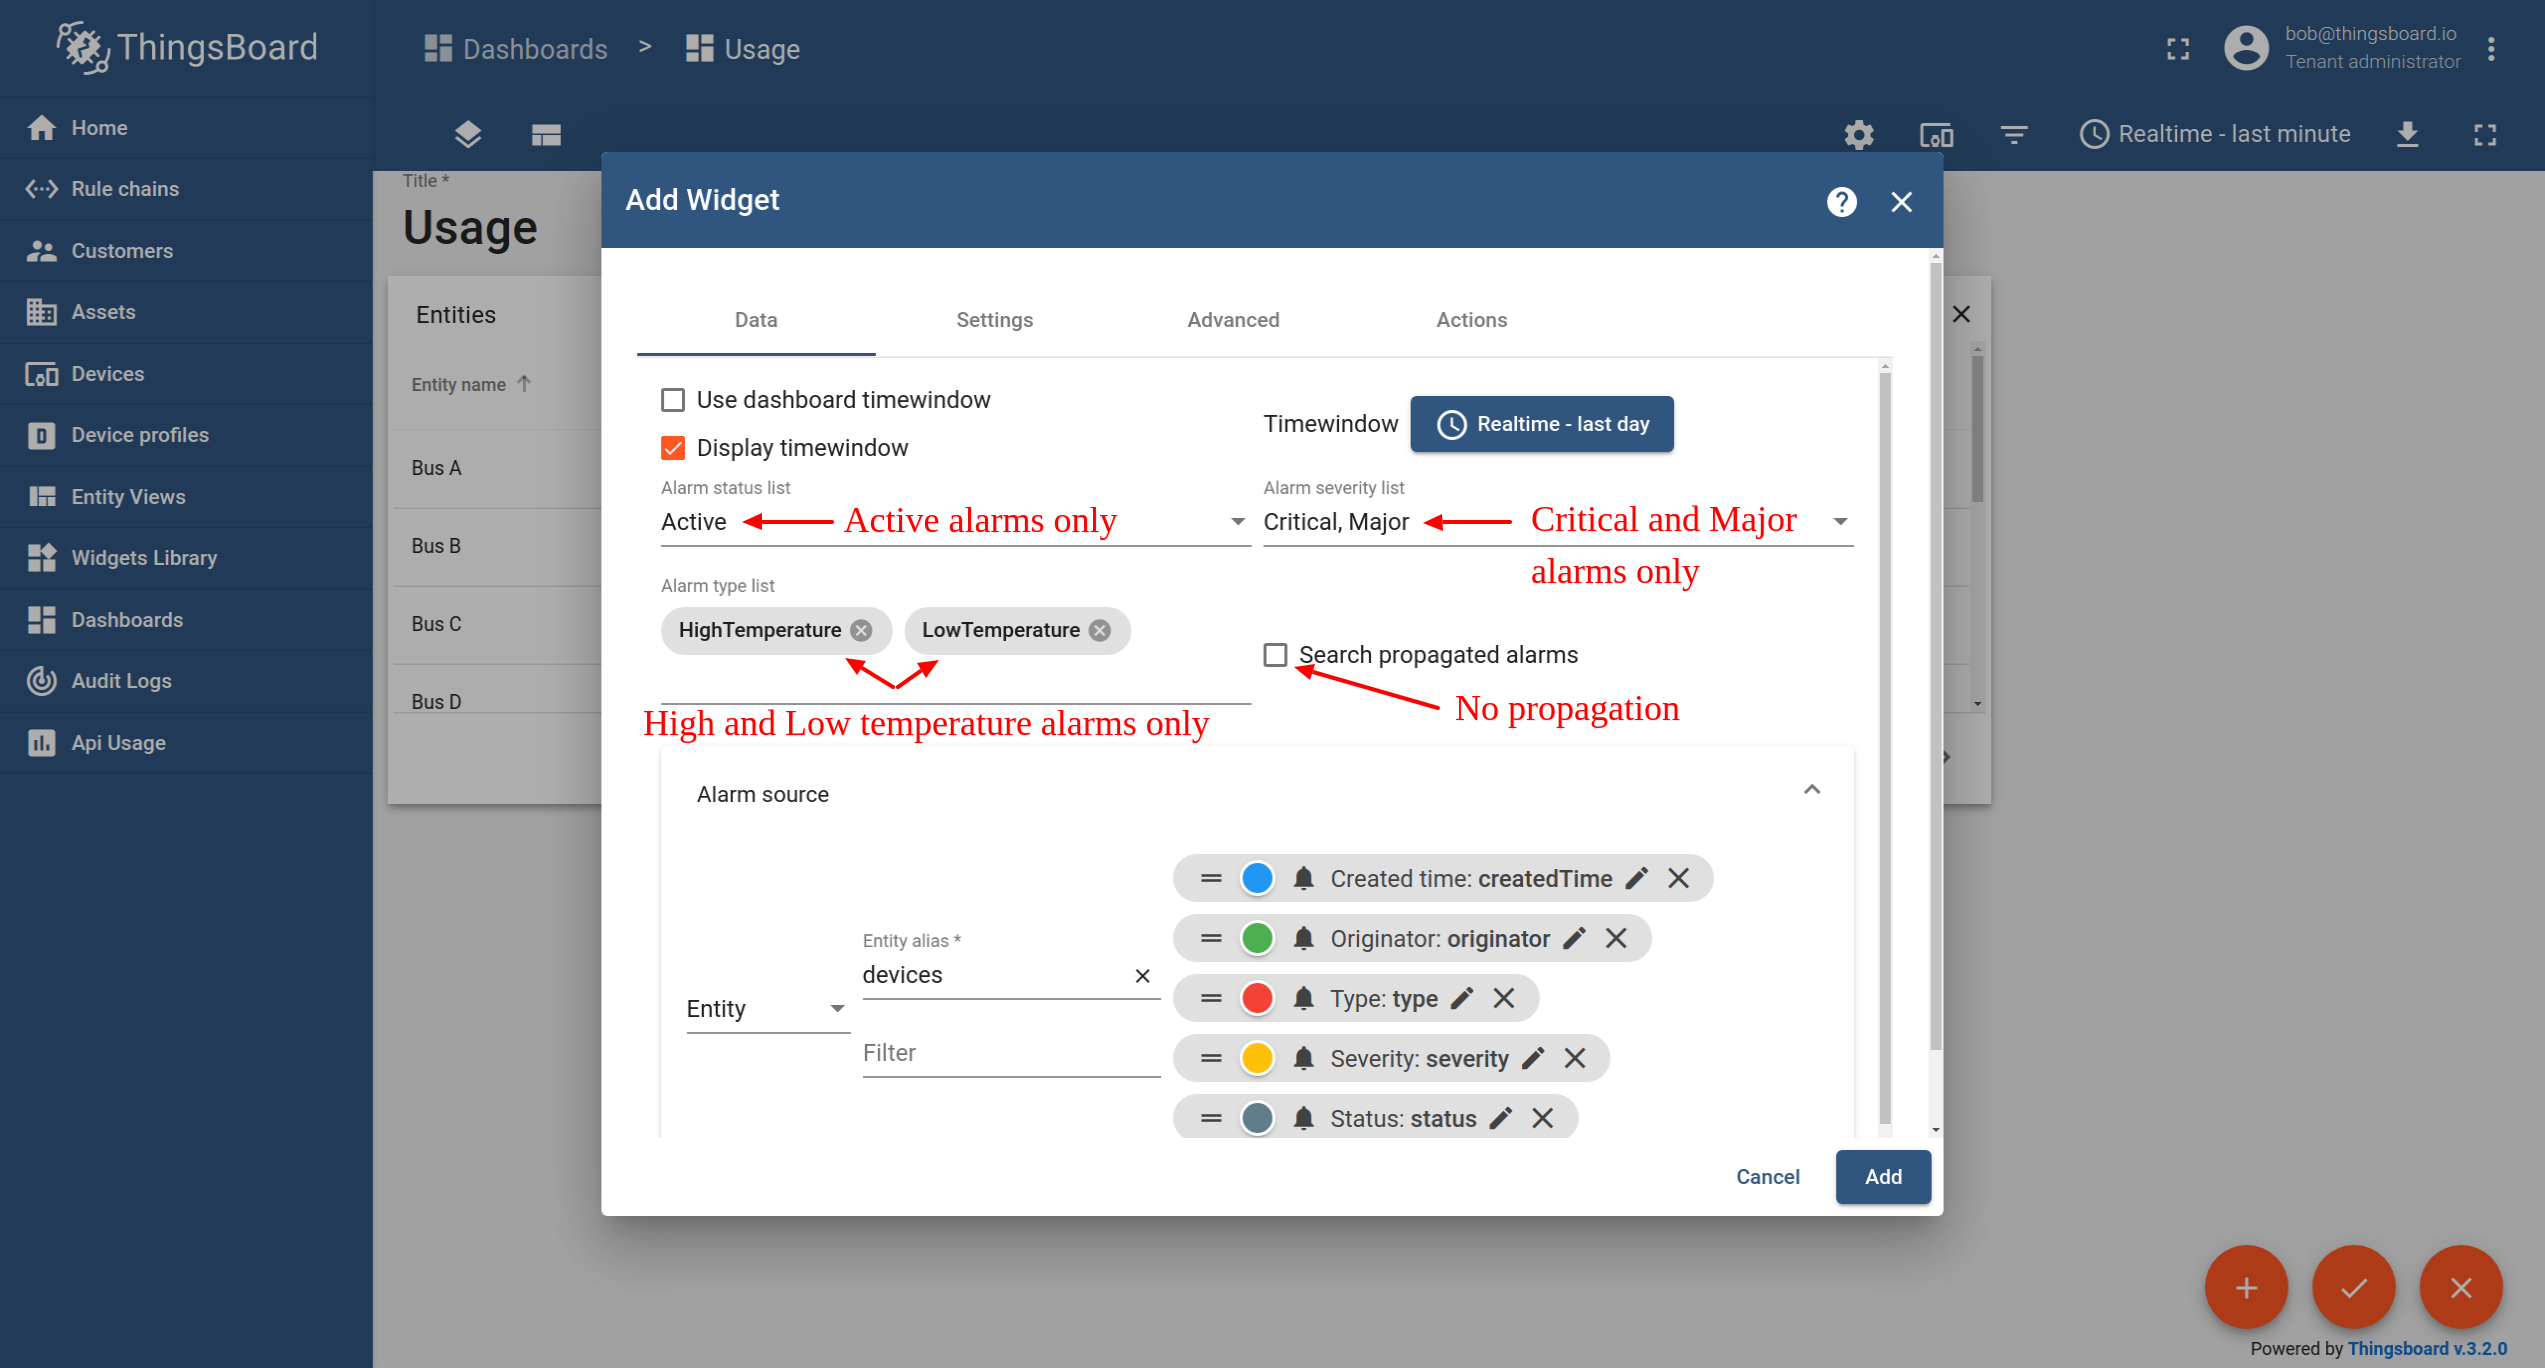Expand Alarm severity list dropdown
2545x1368 pixels.
(1838, 522)
